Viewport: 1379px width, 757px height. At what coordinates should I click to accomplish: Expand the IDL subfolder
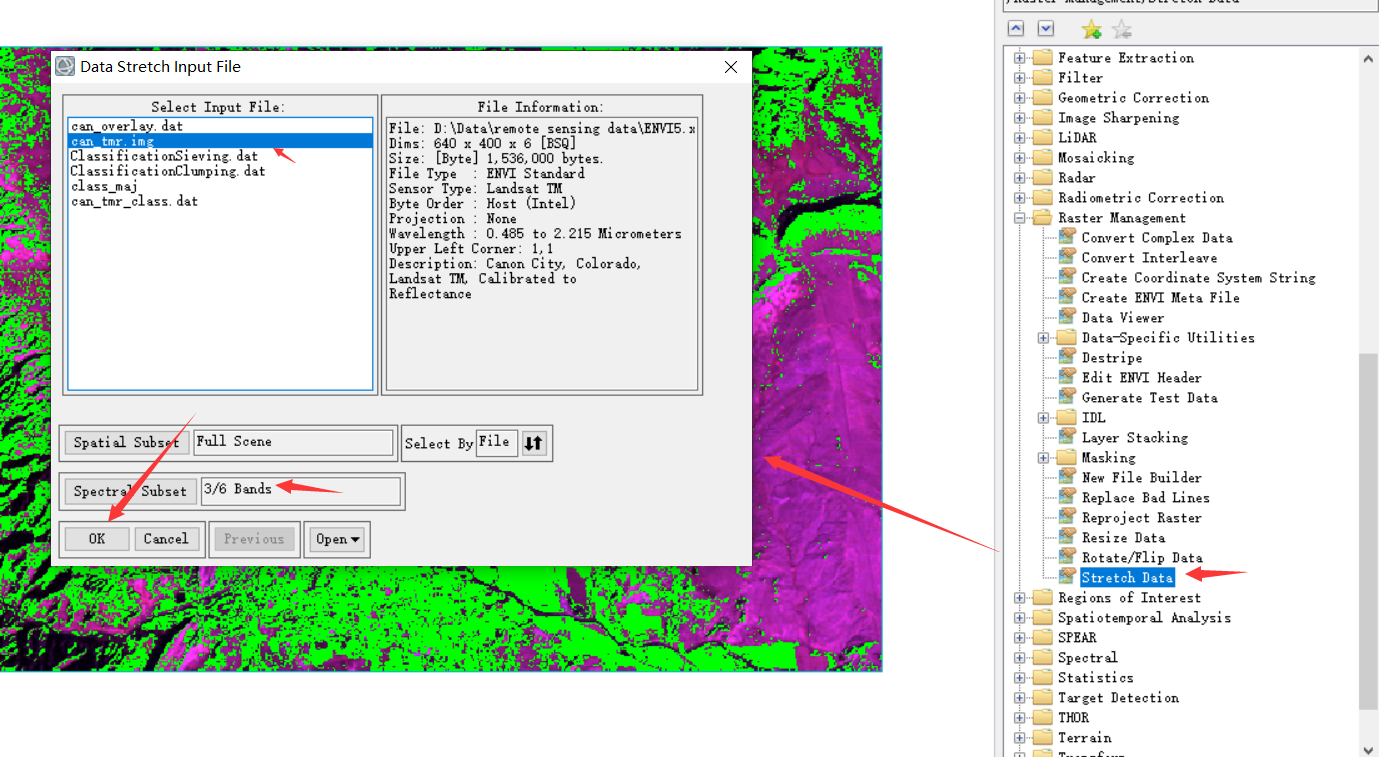(1044, 418)
